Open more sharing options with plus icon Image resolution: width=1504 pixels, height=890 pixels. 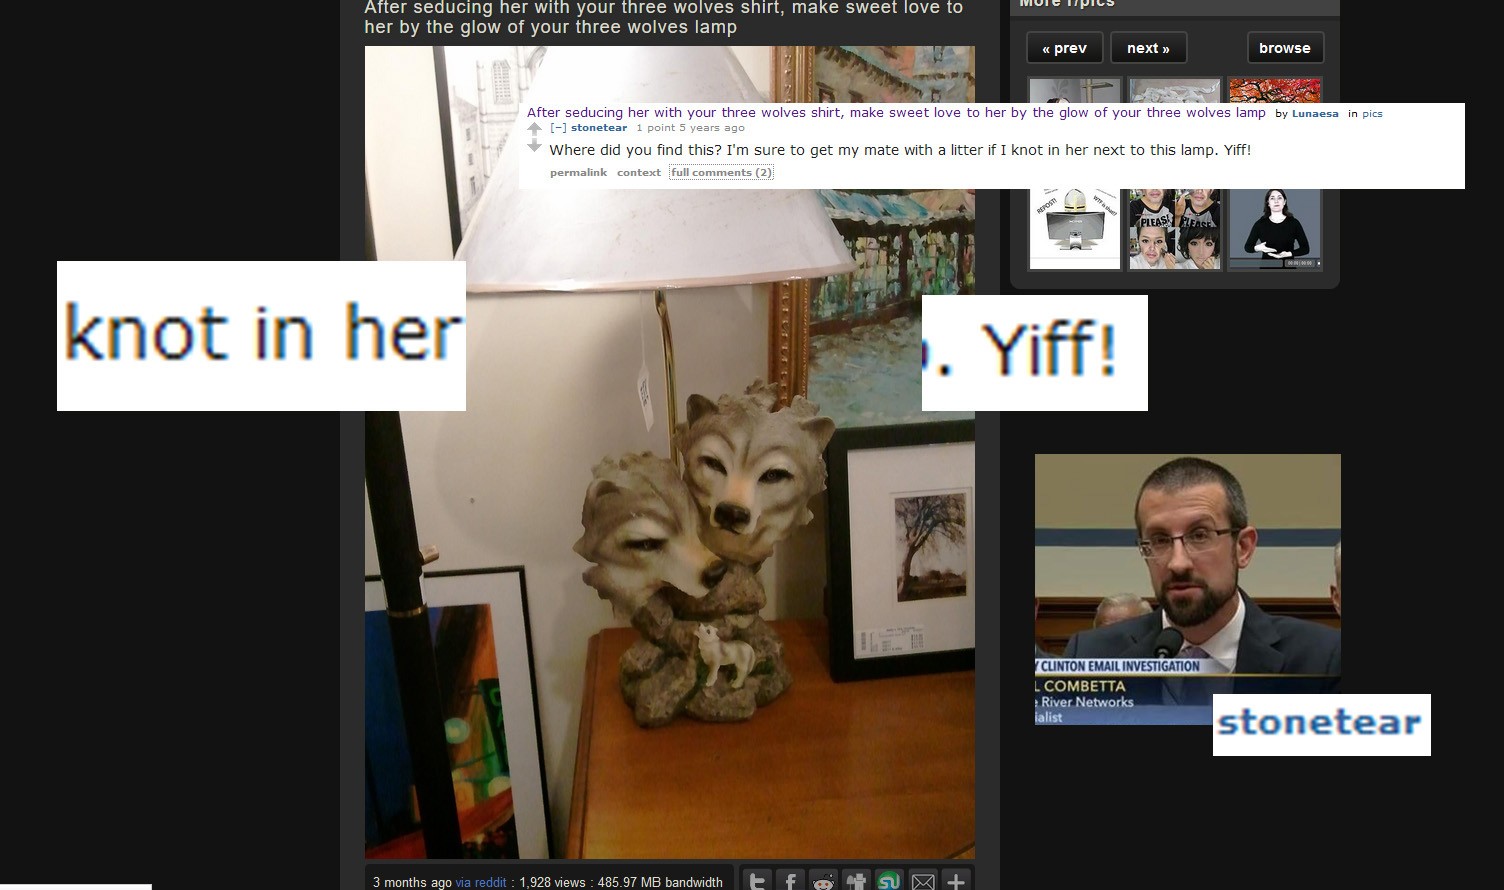tap(956, 882)
